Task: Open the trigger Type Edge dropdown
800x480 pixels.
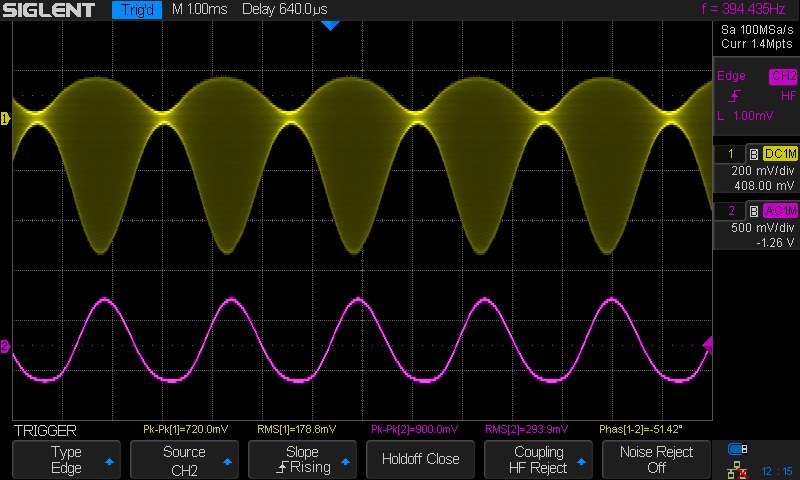Action: point(66,460)
